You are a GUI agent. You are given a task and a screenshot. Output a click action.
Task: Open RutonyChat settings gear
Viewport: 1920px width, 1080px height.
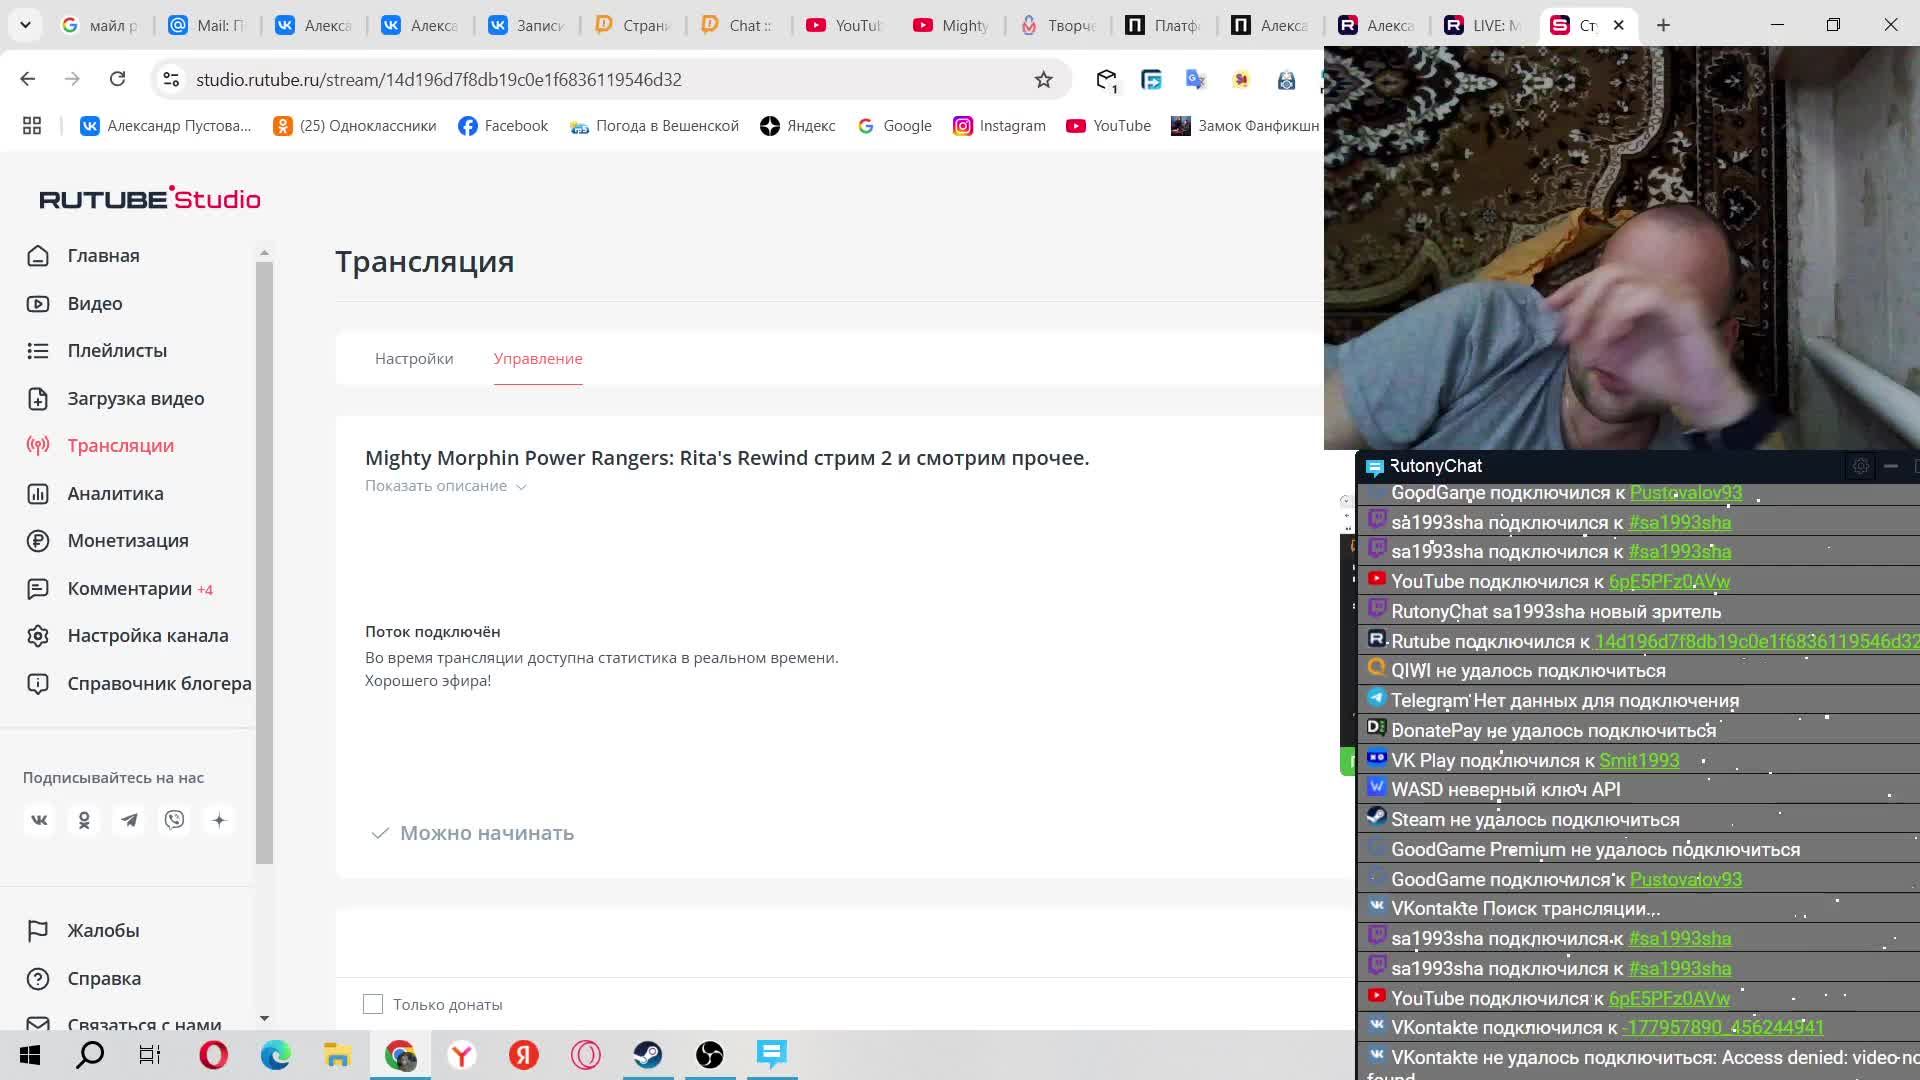[x=1860, y=466]
